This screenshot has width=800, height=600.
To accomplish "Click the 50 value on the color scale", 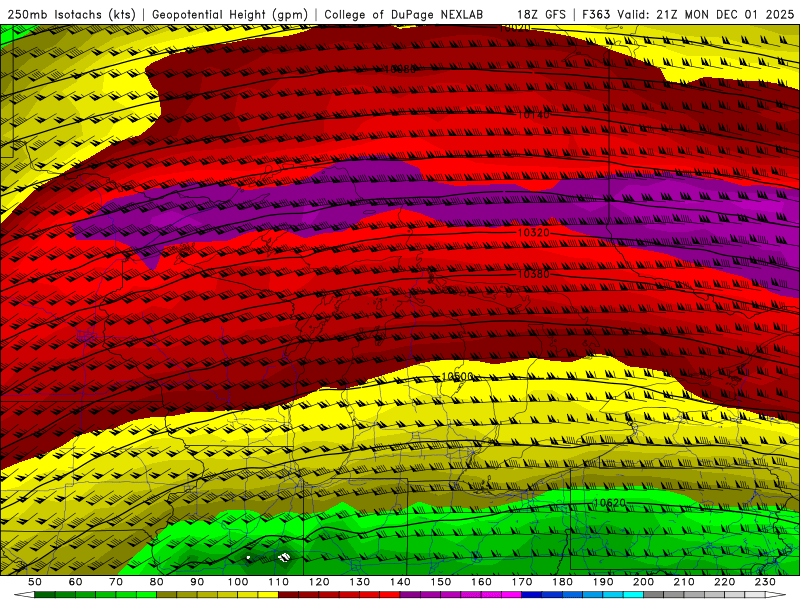I will coord(35,582).
